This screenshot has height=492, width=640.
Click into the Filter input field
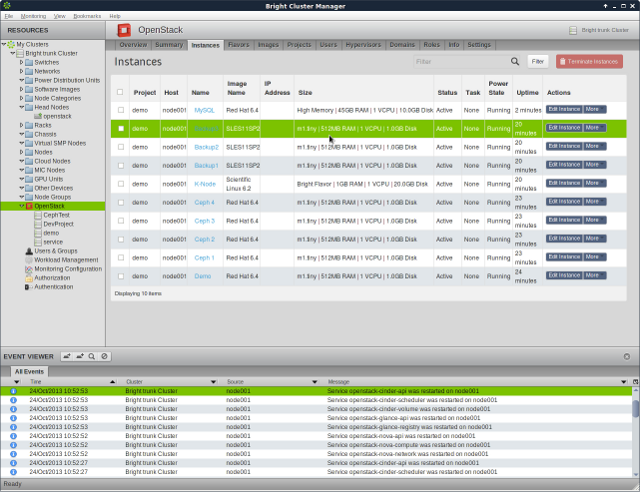461,61
